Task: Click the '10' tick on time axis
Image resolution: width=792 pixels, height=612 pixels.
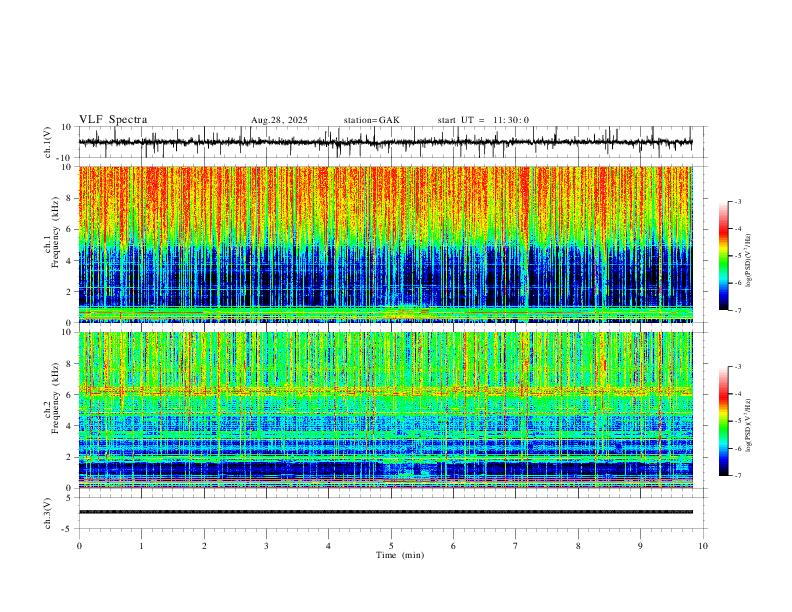Action: [703, 546]
